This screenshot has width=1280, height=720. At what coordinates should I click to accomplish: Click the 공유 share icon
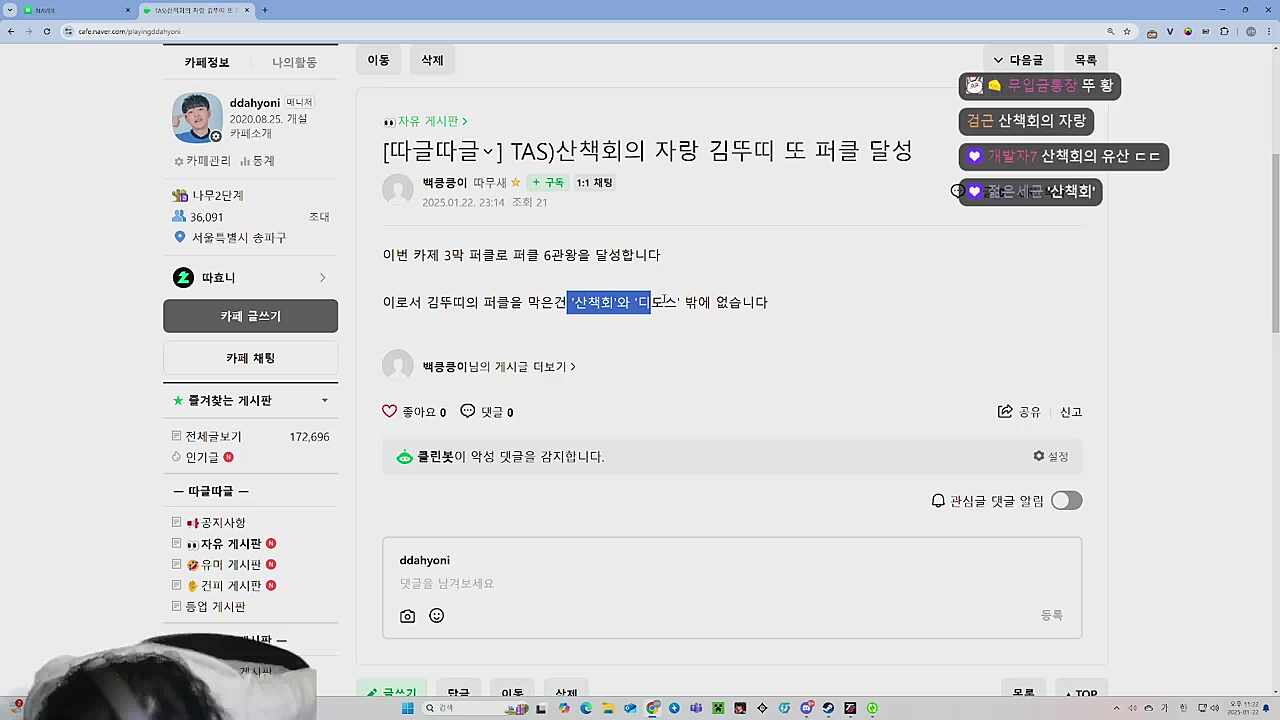click(x=1005, y=412)
